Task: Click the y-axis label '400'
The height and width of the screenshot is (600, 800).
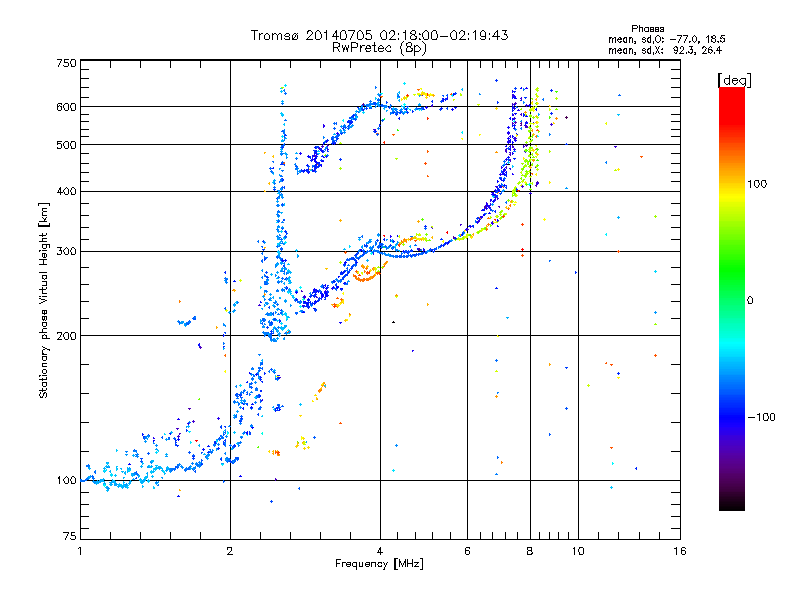Action: coord(66,192)
